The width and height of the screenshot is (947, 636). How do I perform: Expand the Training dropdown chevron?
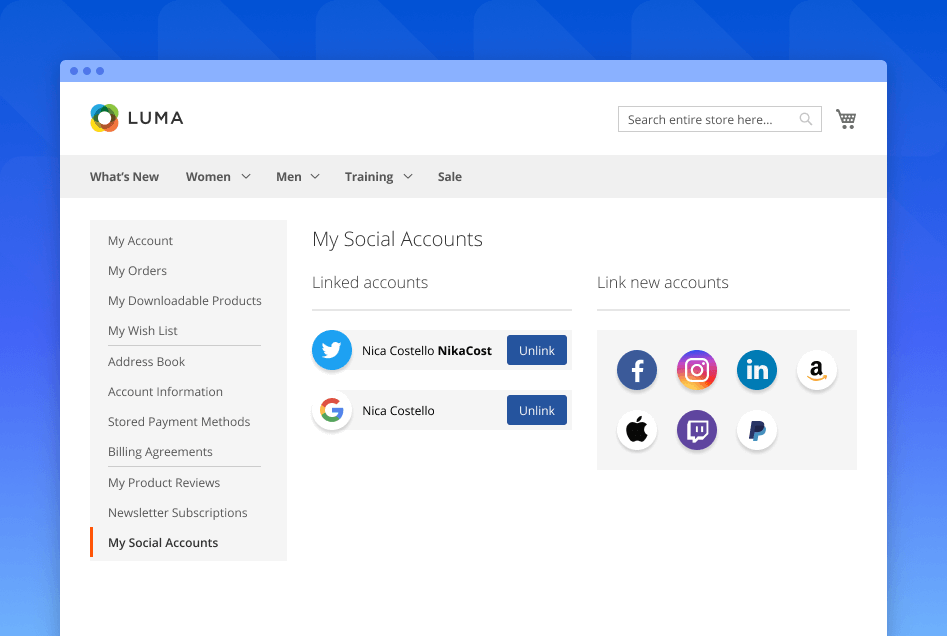[x=408, y=176]
